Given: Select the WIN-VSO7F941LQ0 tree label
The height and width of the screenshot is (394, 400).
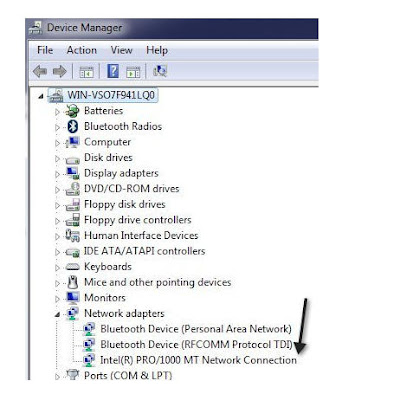Looking at the screenshot, I should tap(111, 95).
